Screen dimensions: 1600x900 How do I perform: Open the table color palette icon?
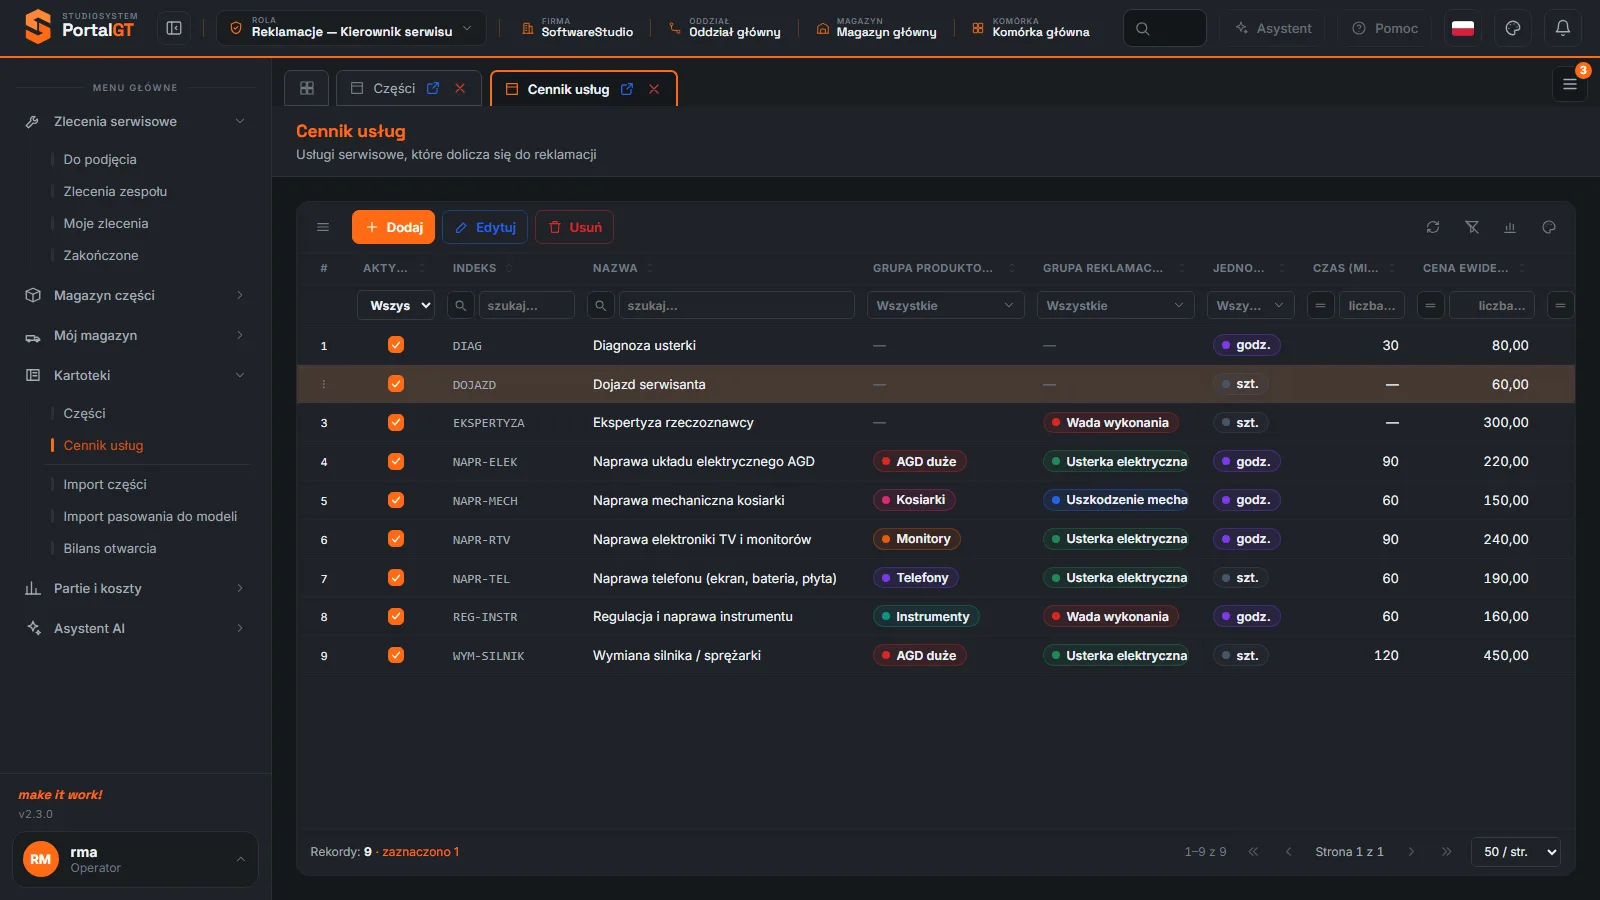[1549, 227]
